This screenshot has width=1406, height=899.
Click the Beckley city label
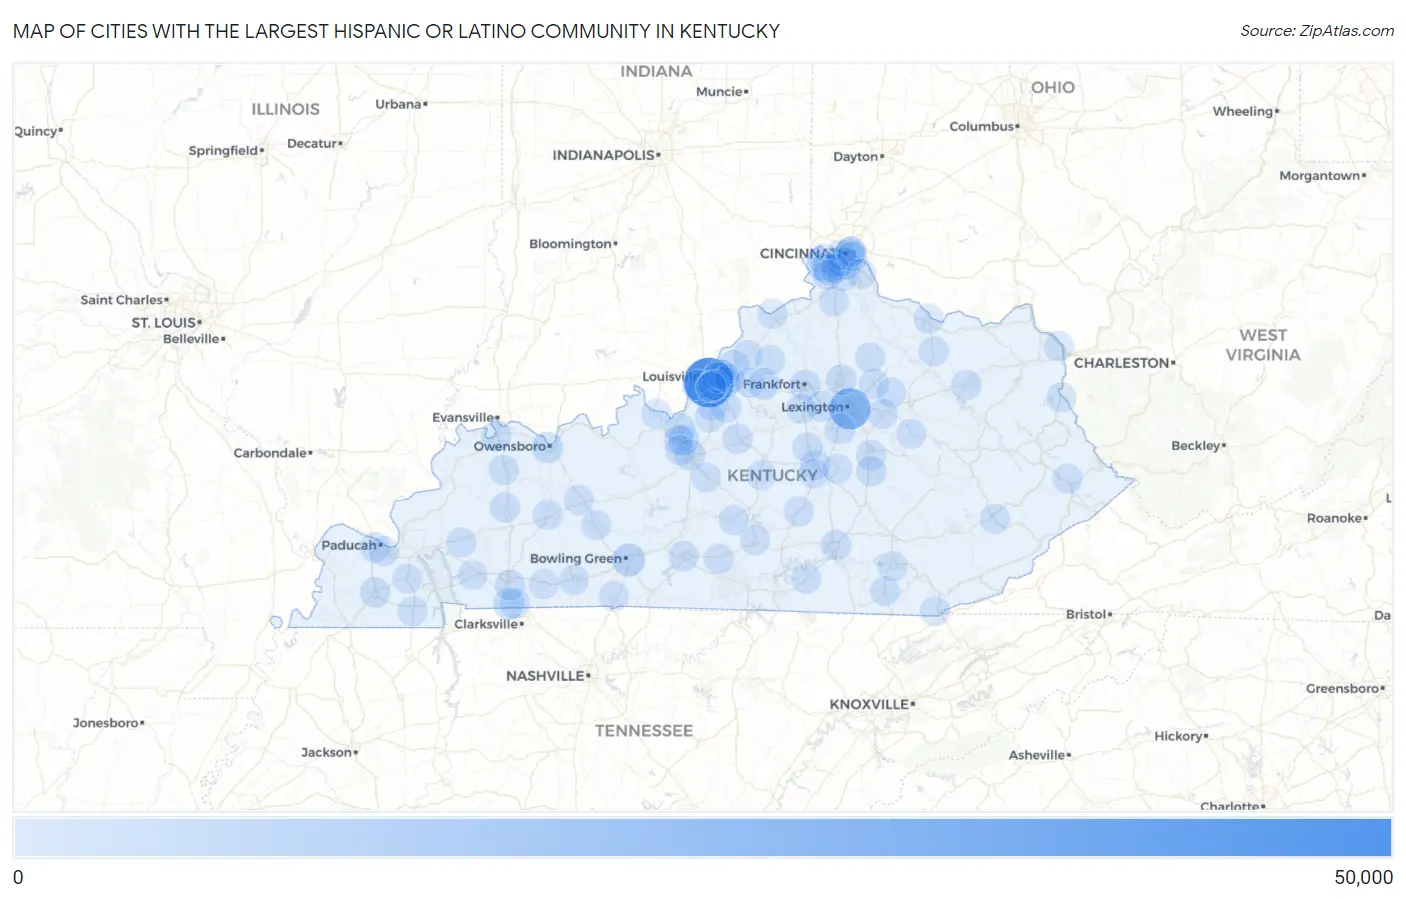[1196, 446]
